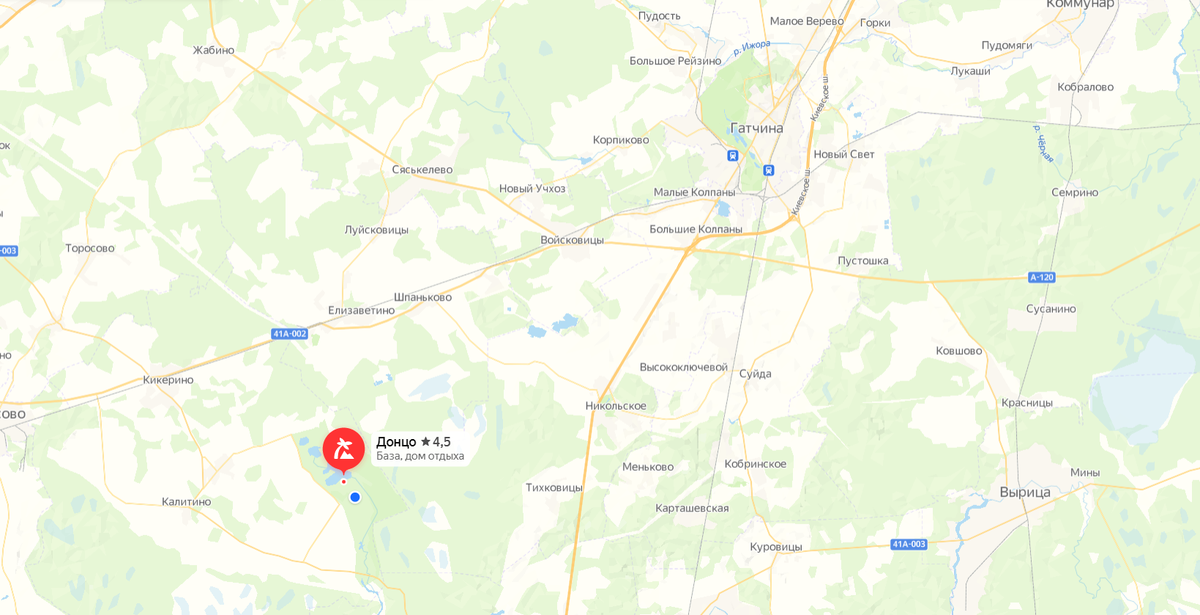Click the left railway station icon in Гатчина
The height and width of the screenshot is (615, 1200).
[733, 156]
